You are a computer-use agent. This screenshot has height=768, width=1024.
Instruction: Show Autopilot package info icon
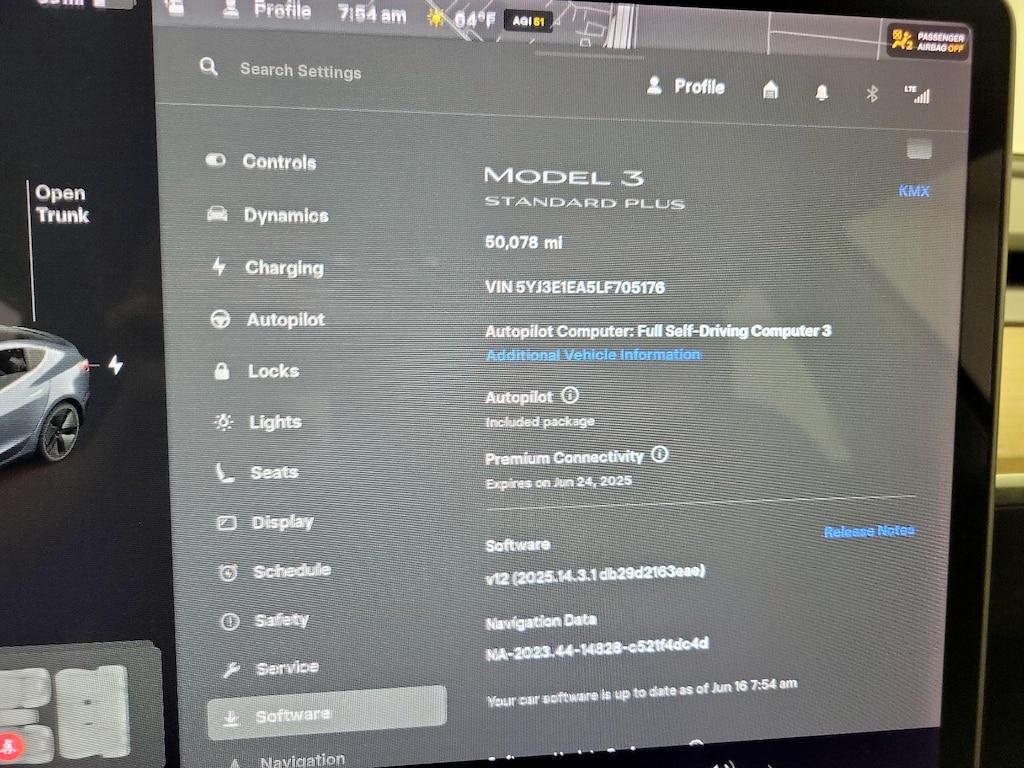click(569, 395)
